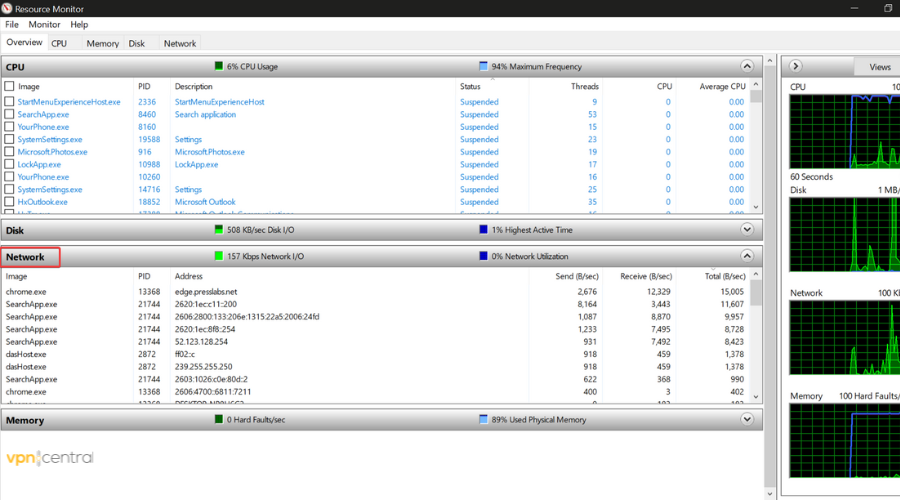The width and height of the screenshot is (900, 500).
Task: Click the blue Maximum Frequency indicator square
Action: (x=484, y=67)
